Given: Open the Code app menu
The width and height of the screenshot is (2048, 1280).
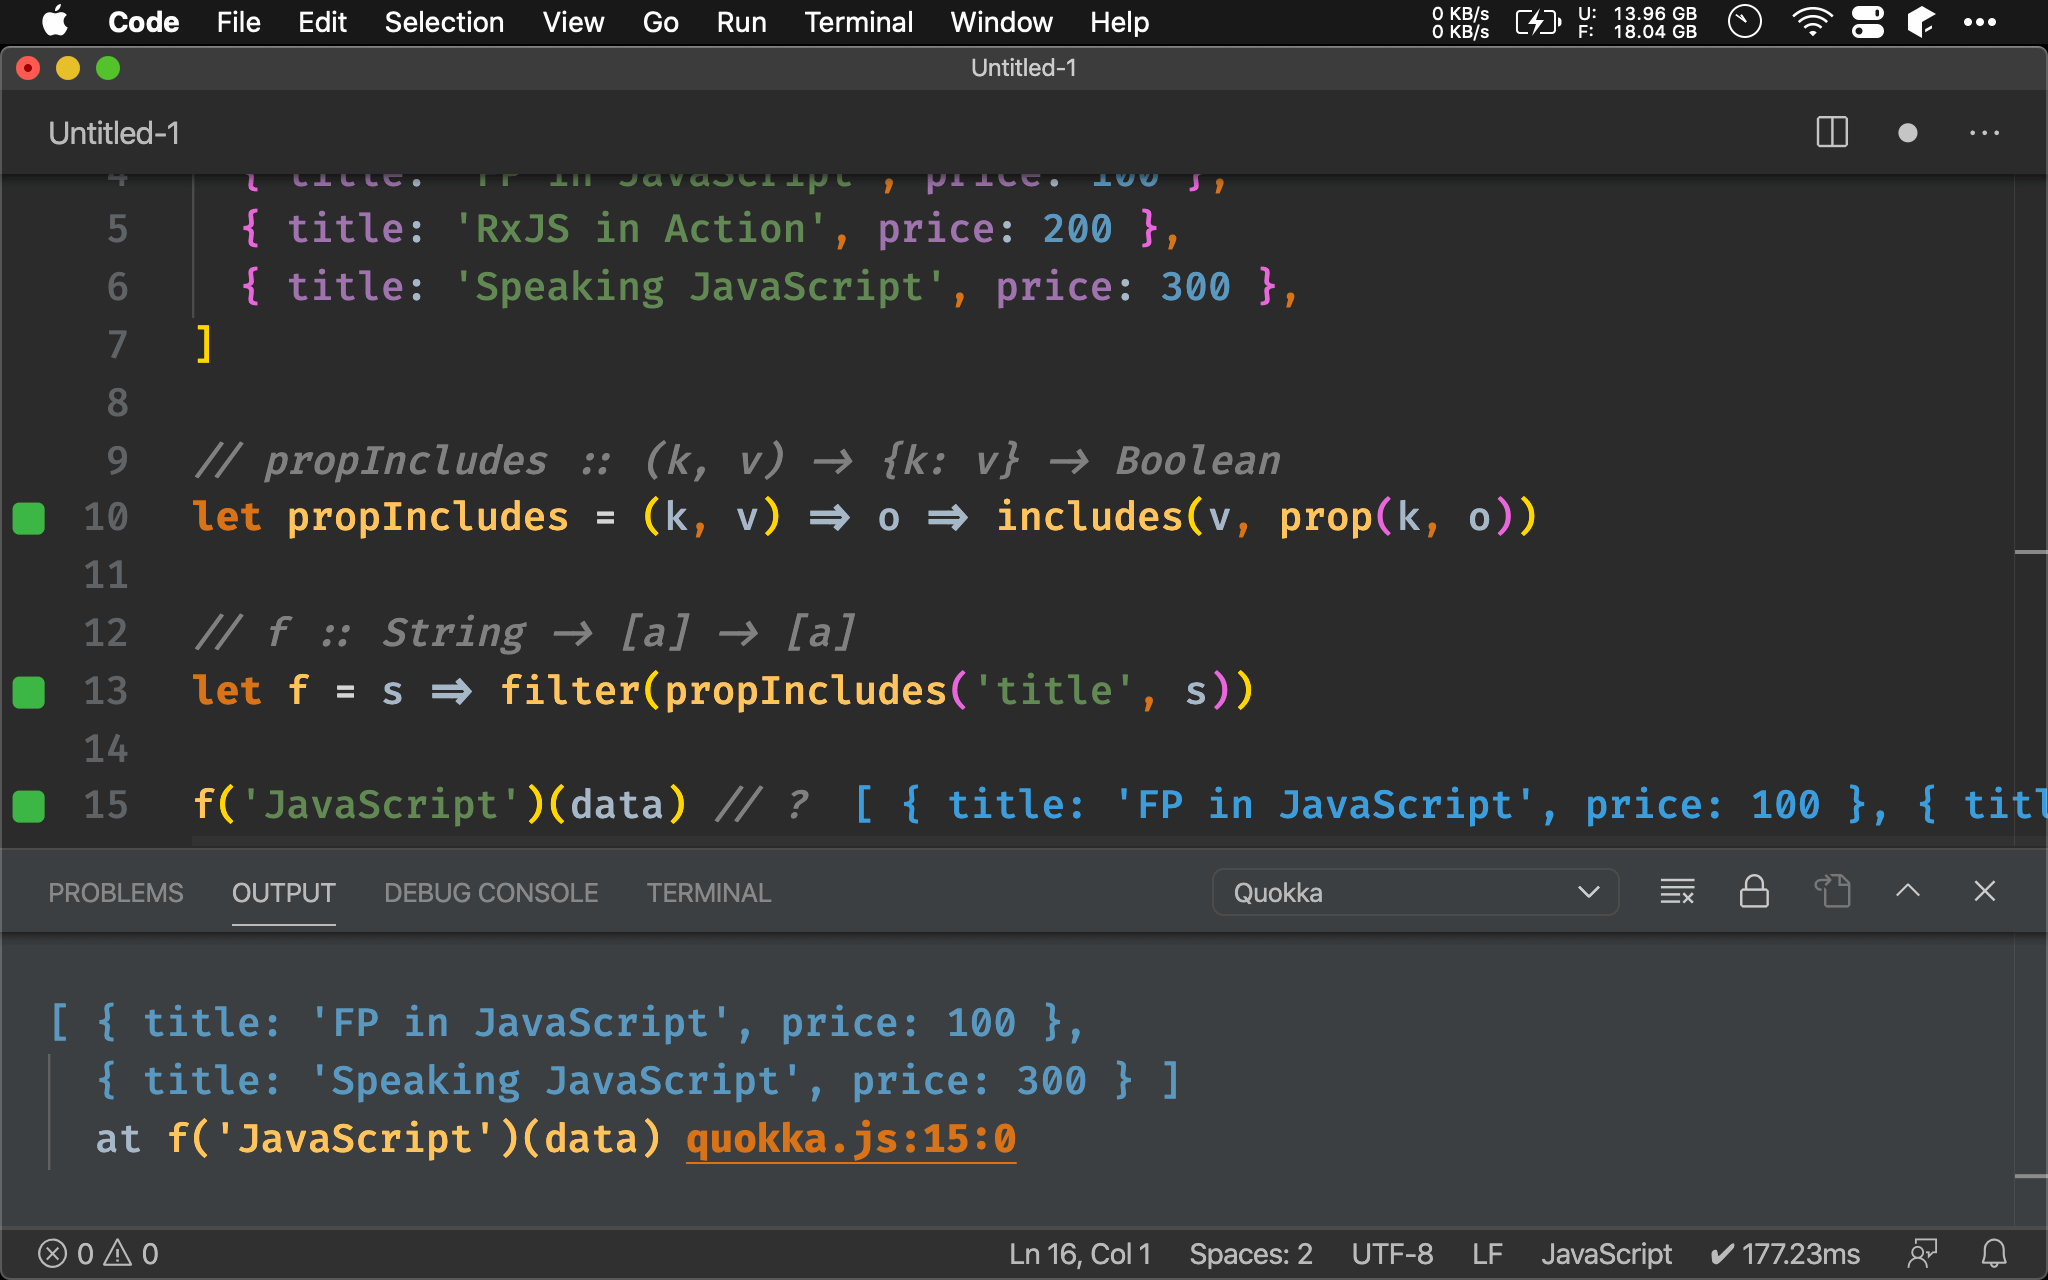Looking at the screenshot, I should click(143, 22).
